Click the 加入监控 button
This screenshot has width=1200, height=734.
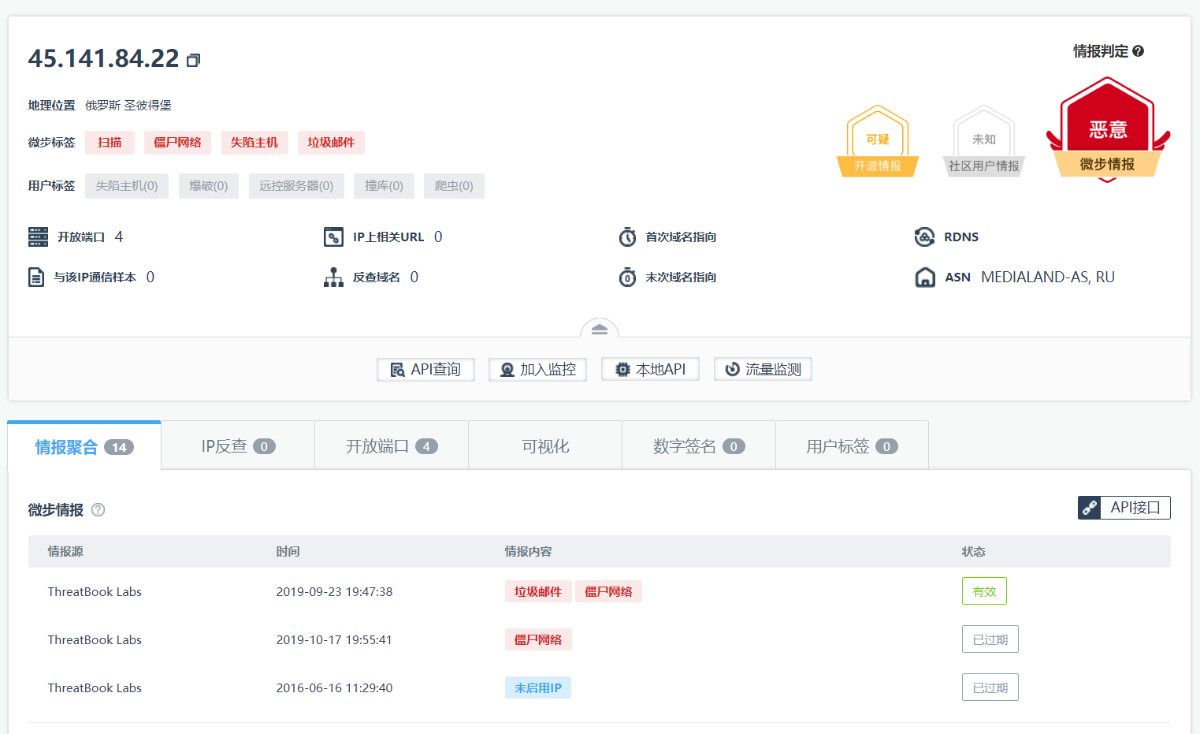(x=537, y=369)
